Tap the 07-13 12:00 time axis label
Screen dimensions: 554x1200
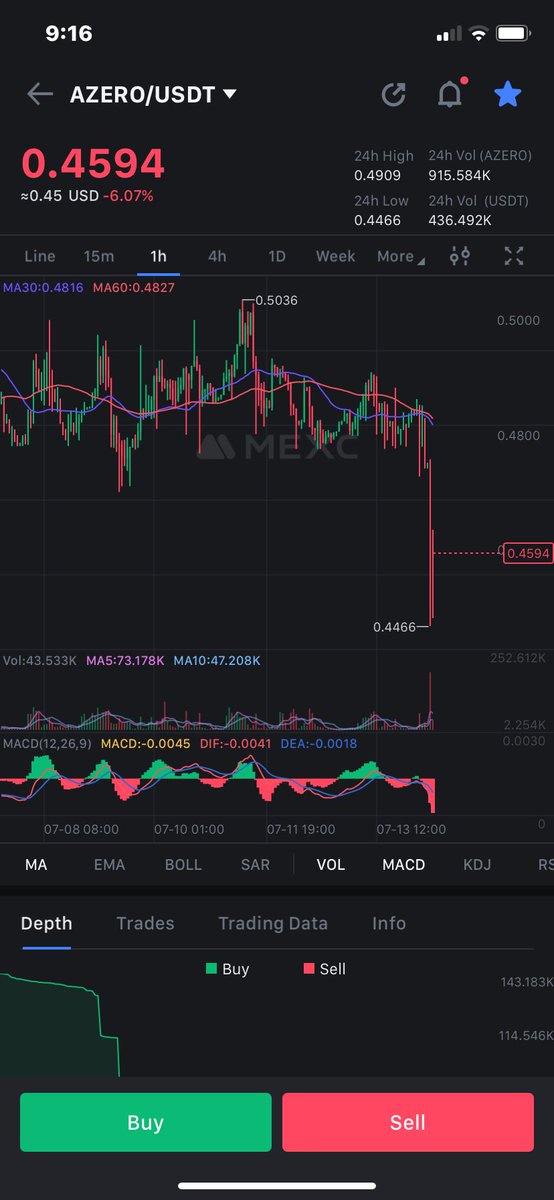pos(411,829)
